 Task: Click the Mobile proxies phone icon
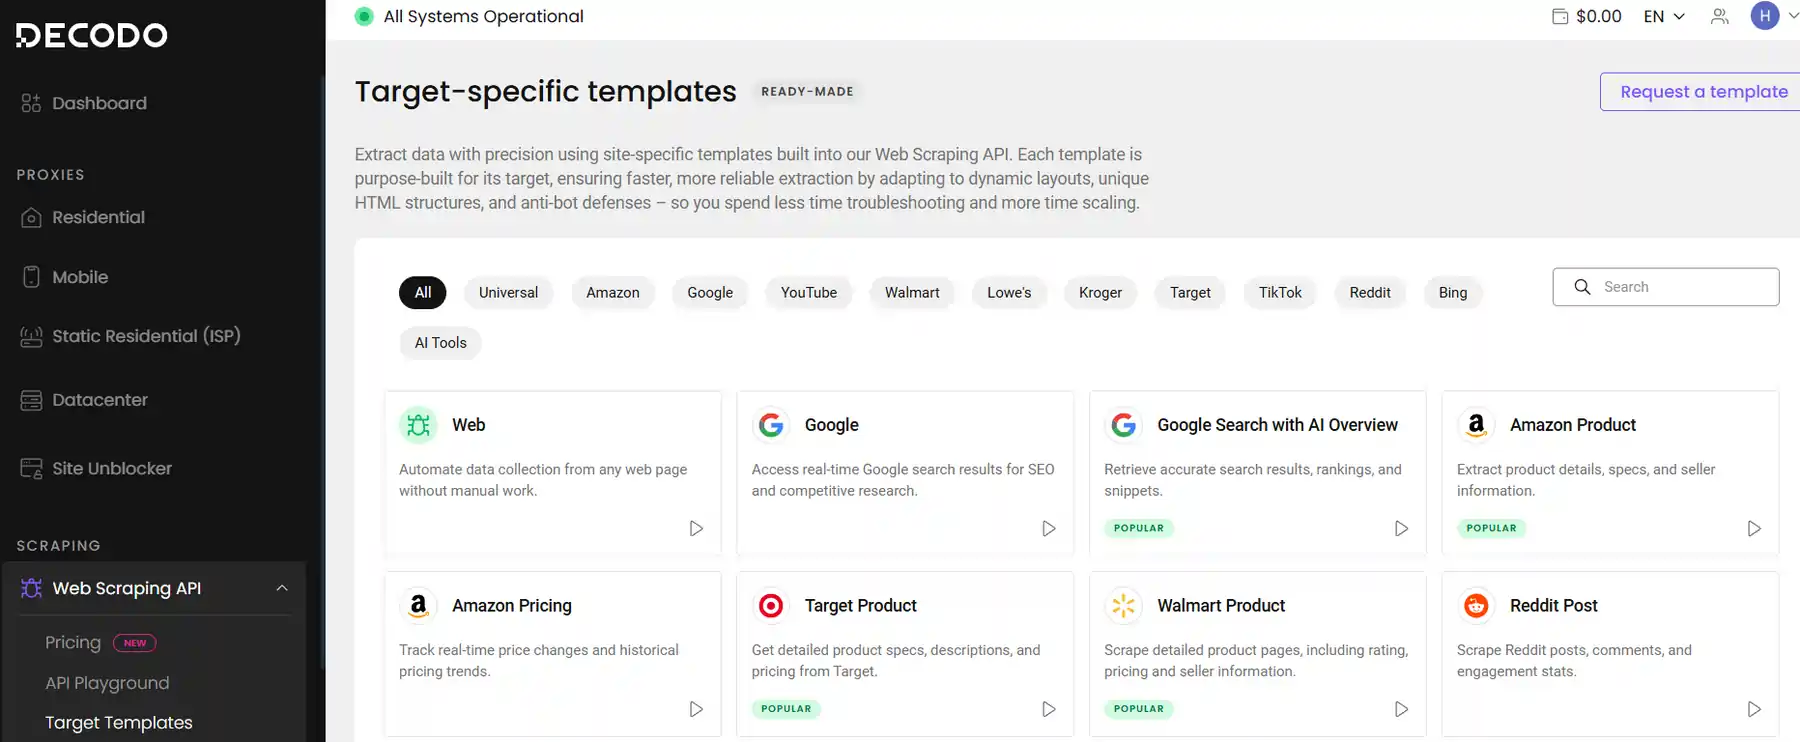(x=31, y=277)
